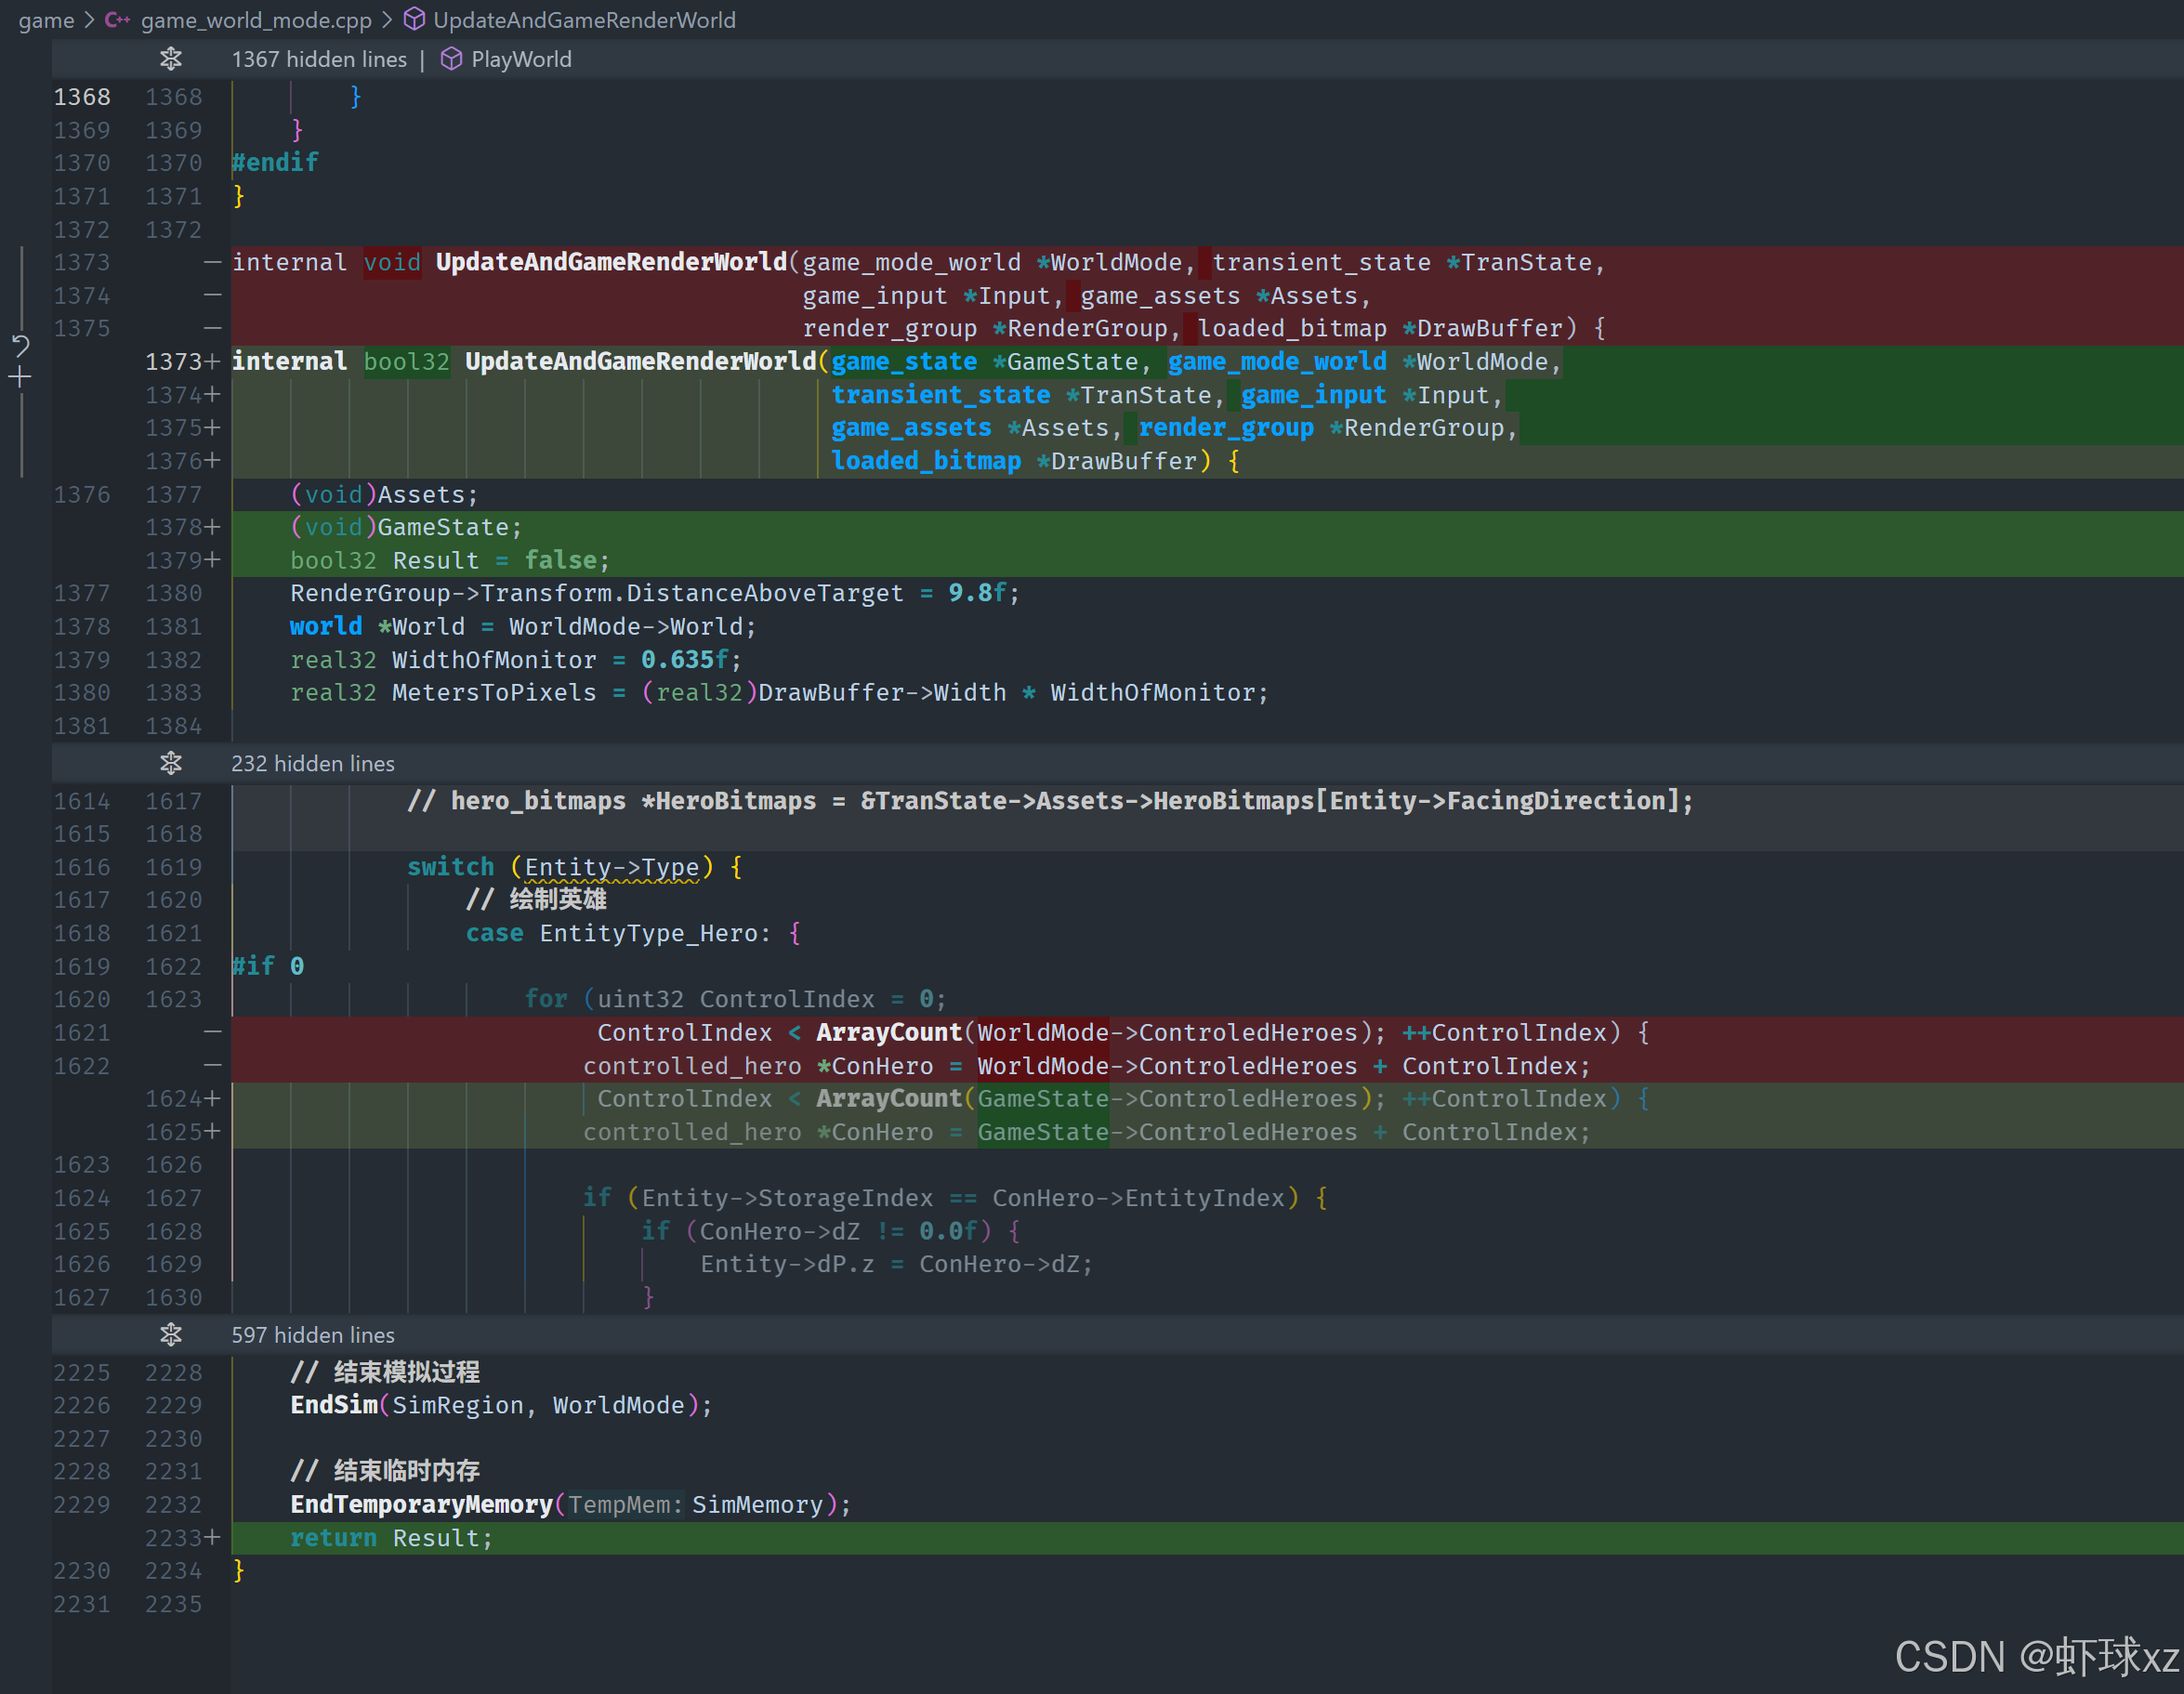The width and height of the screenshot is (2184, 1694).
Task: Click the C++ file icon in breadcrumb
Action: [117, 20]
